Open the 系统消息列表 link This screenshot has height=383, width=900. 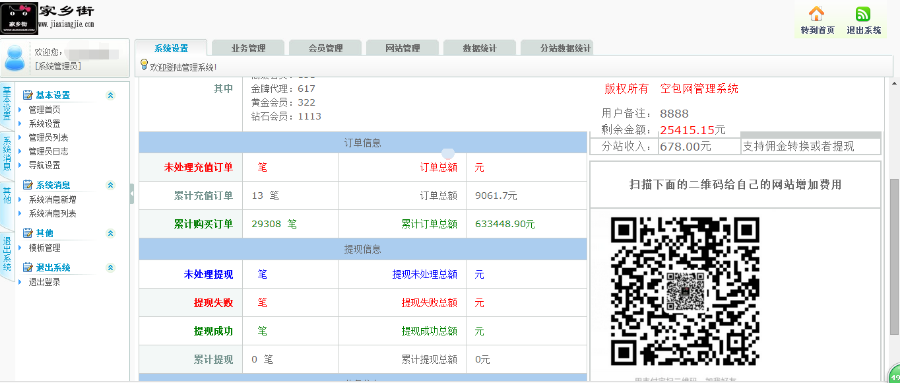tap(52, 213)
